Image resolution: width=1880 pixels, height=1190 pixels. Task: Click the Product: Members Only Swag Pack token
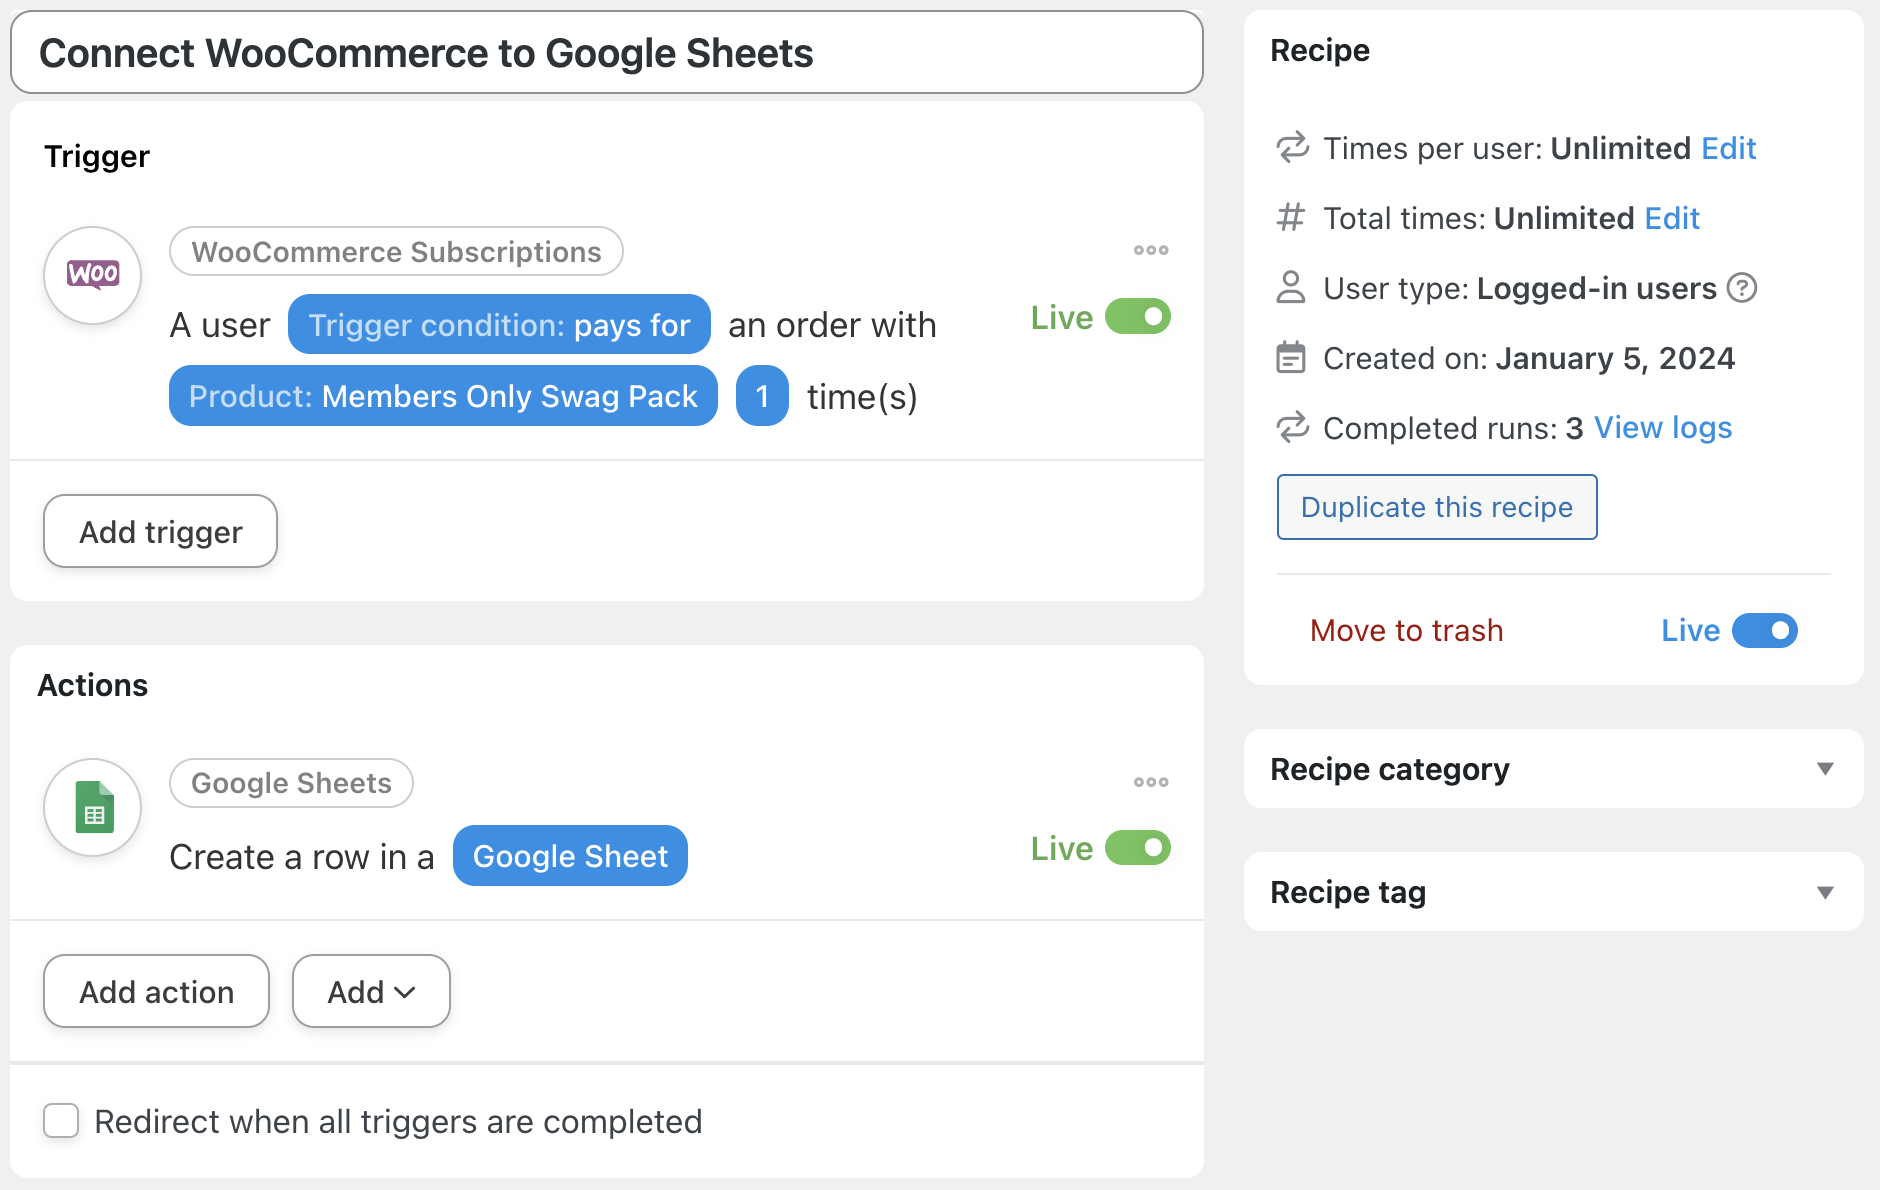[x=443, y=396]
